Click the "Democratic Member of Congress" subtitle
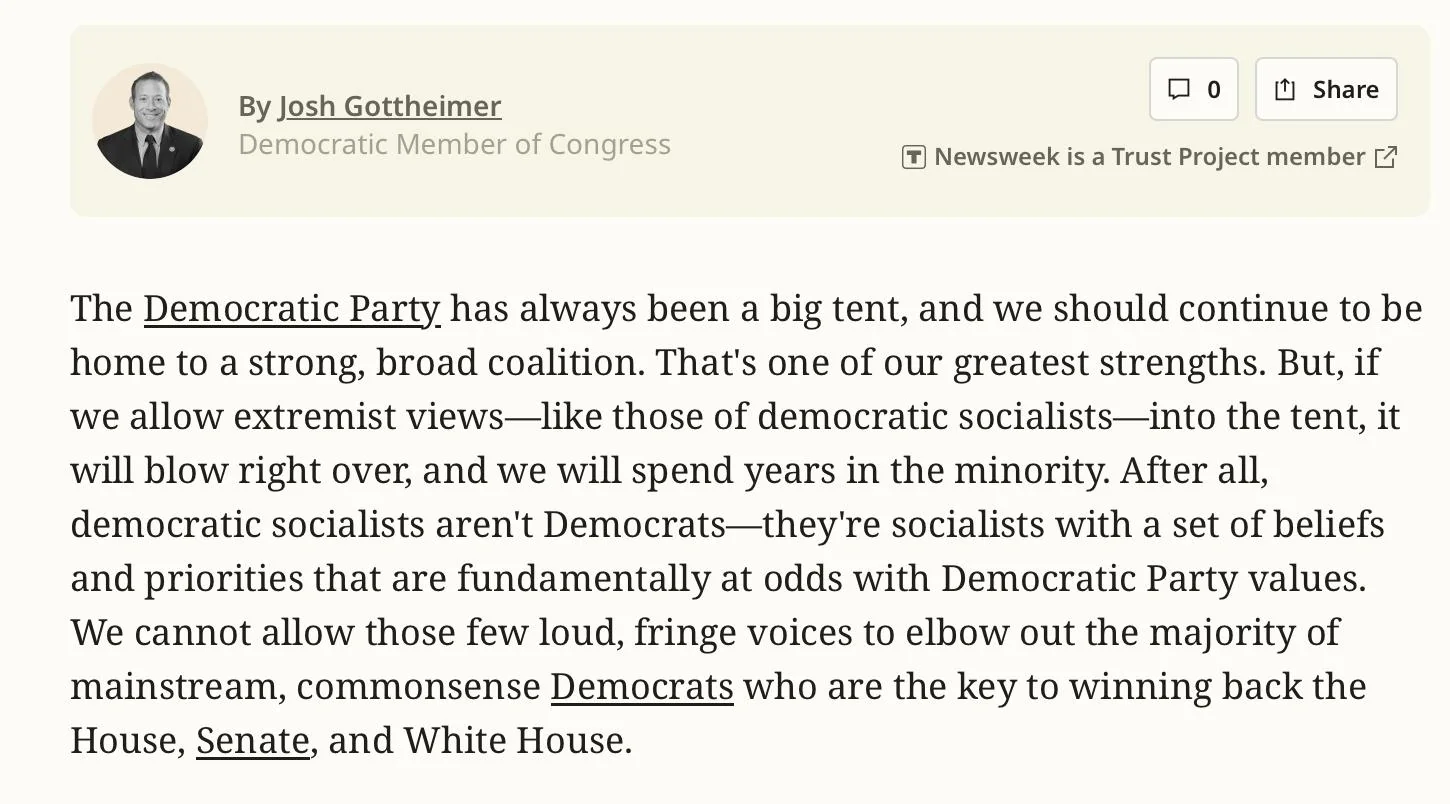Image resolution: width=1450 pixels, height=804 pixels. click(454, 144)
